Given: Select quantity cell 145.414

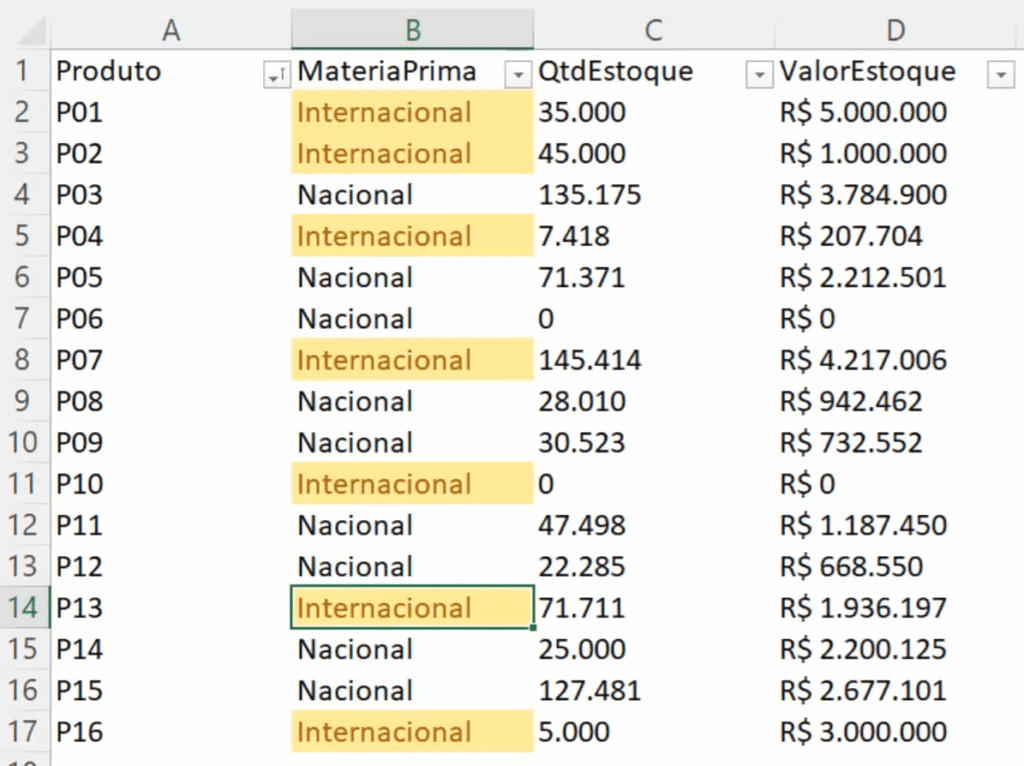Looking at the screenshot, I should click(654, 360).
